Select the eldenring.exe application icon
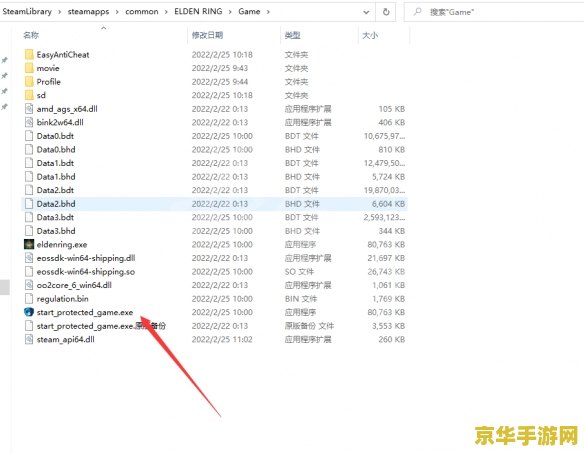 pos(29,244)
